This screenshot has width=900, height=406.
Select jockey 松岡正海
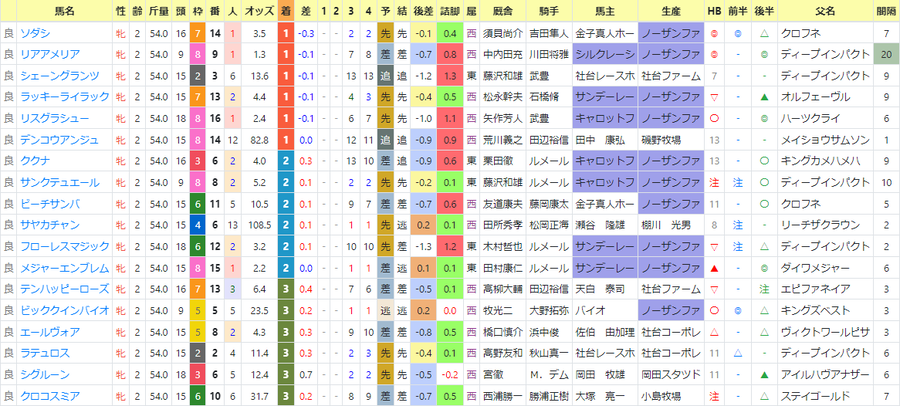coord(549,225)
